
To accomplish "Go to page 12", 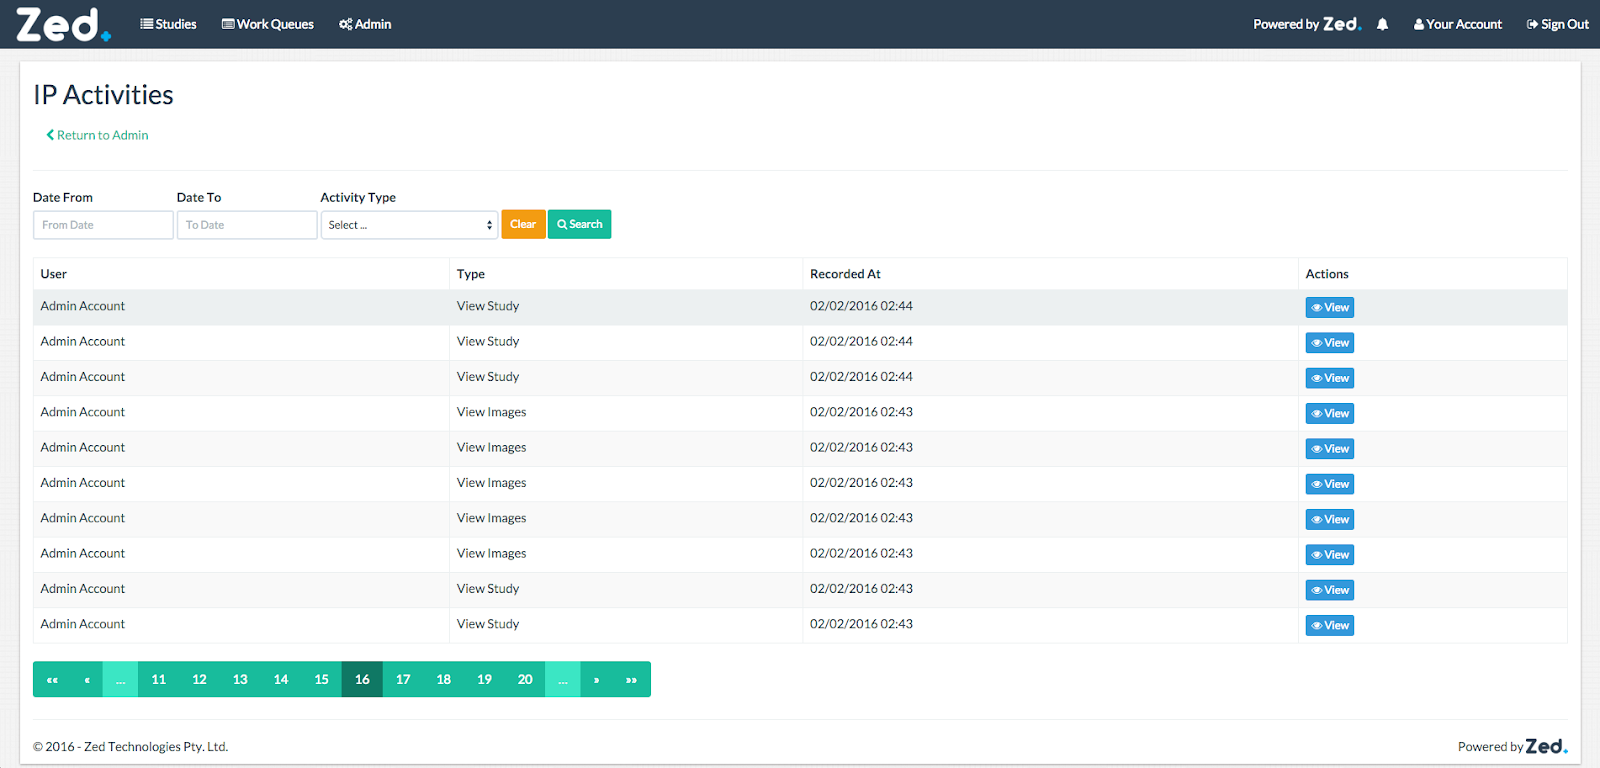I will tap(199, 679).
